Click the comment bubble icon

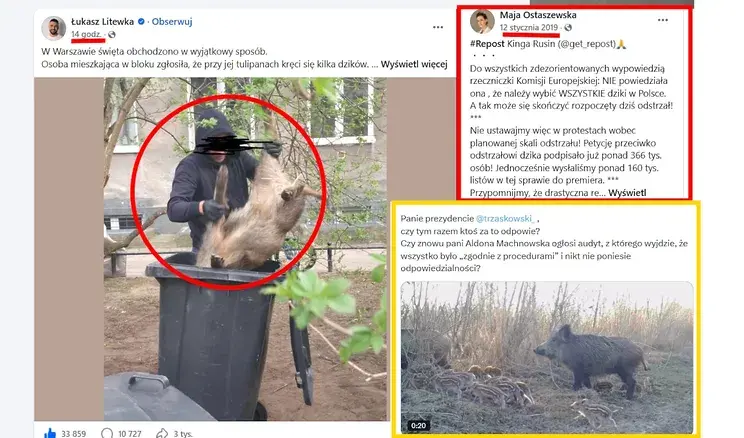point(107,433)
